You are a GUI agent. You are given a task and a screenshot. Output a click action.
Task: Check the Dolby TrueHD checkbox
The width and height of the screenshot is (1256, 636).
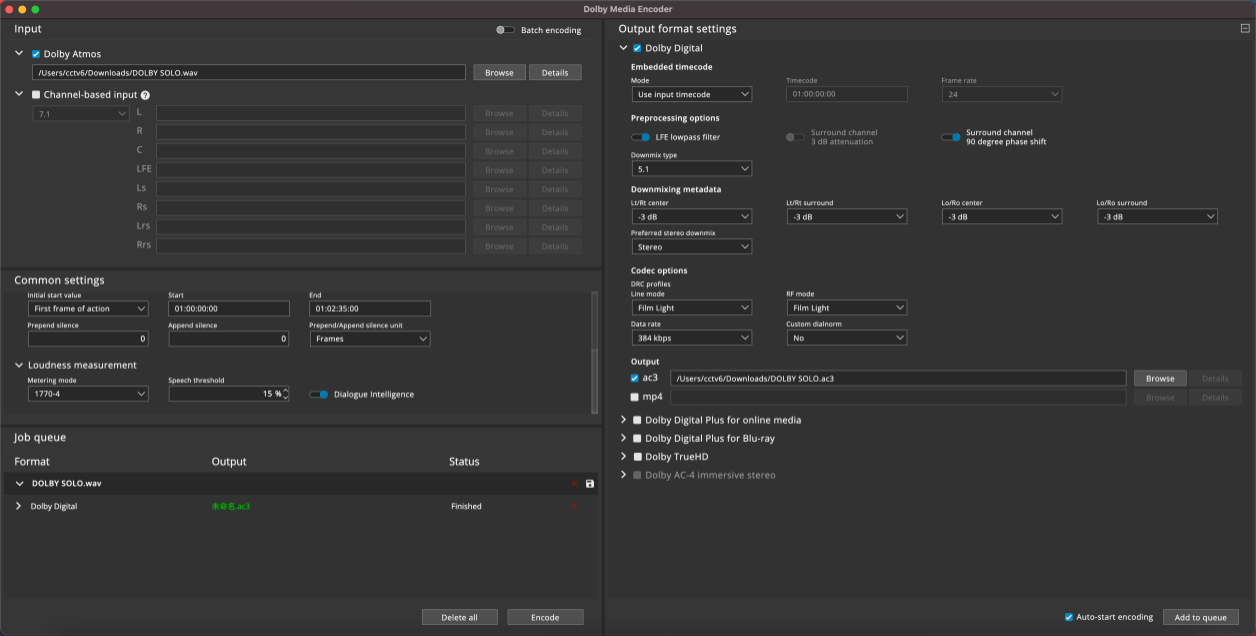pyautogui.click(x=637, y=457)
